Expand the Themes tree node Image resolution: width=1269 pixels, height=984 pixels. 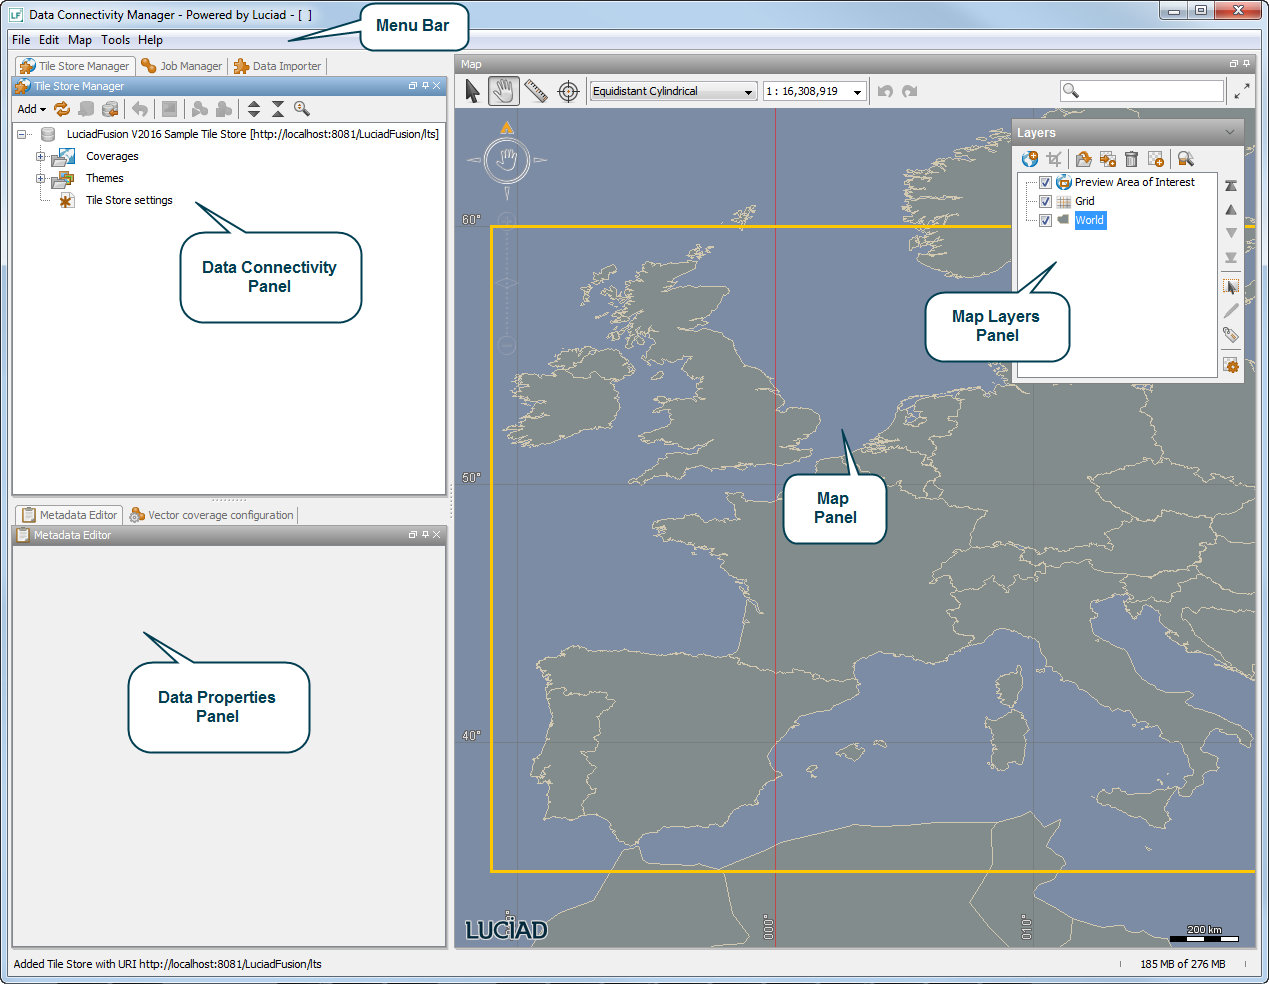coord(40,178)
